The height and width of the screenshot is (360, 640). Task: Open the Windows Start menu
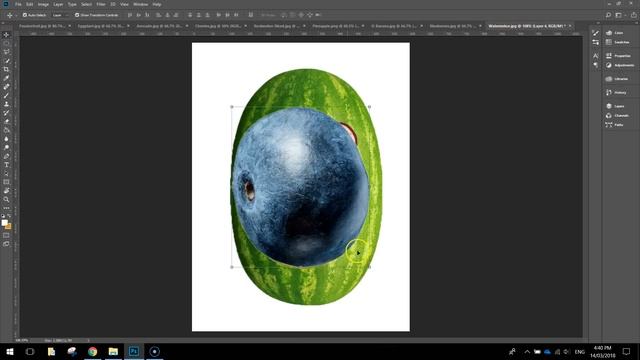pyautogui.click(x=10, y=351)
